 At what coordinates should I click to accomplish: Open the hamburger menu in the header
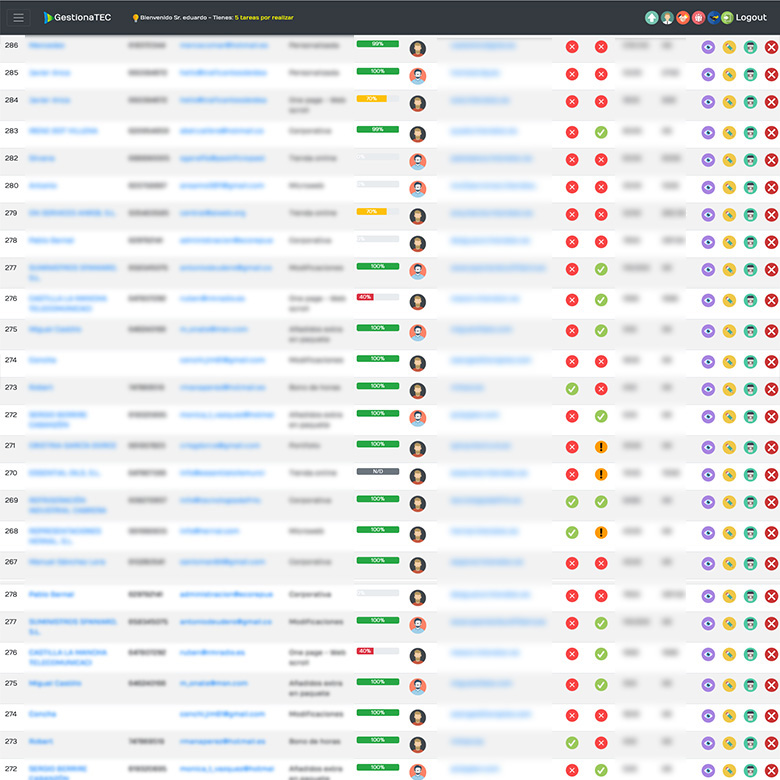(18, 17)
